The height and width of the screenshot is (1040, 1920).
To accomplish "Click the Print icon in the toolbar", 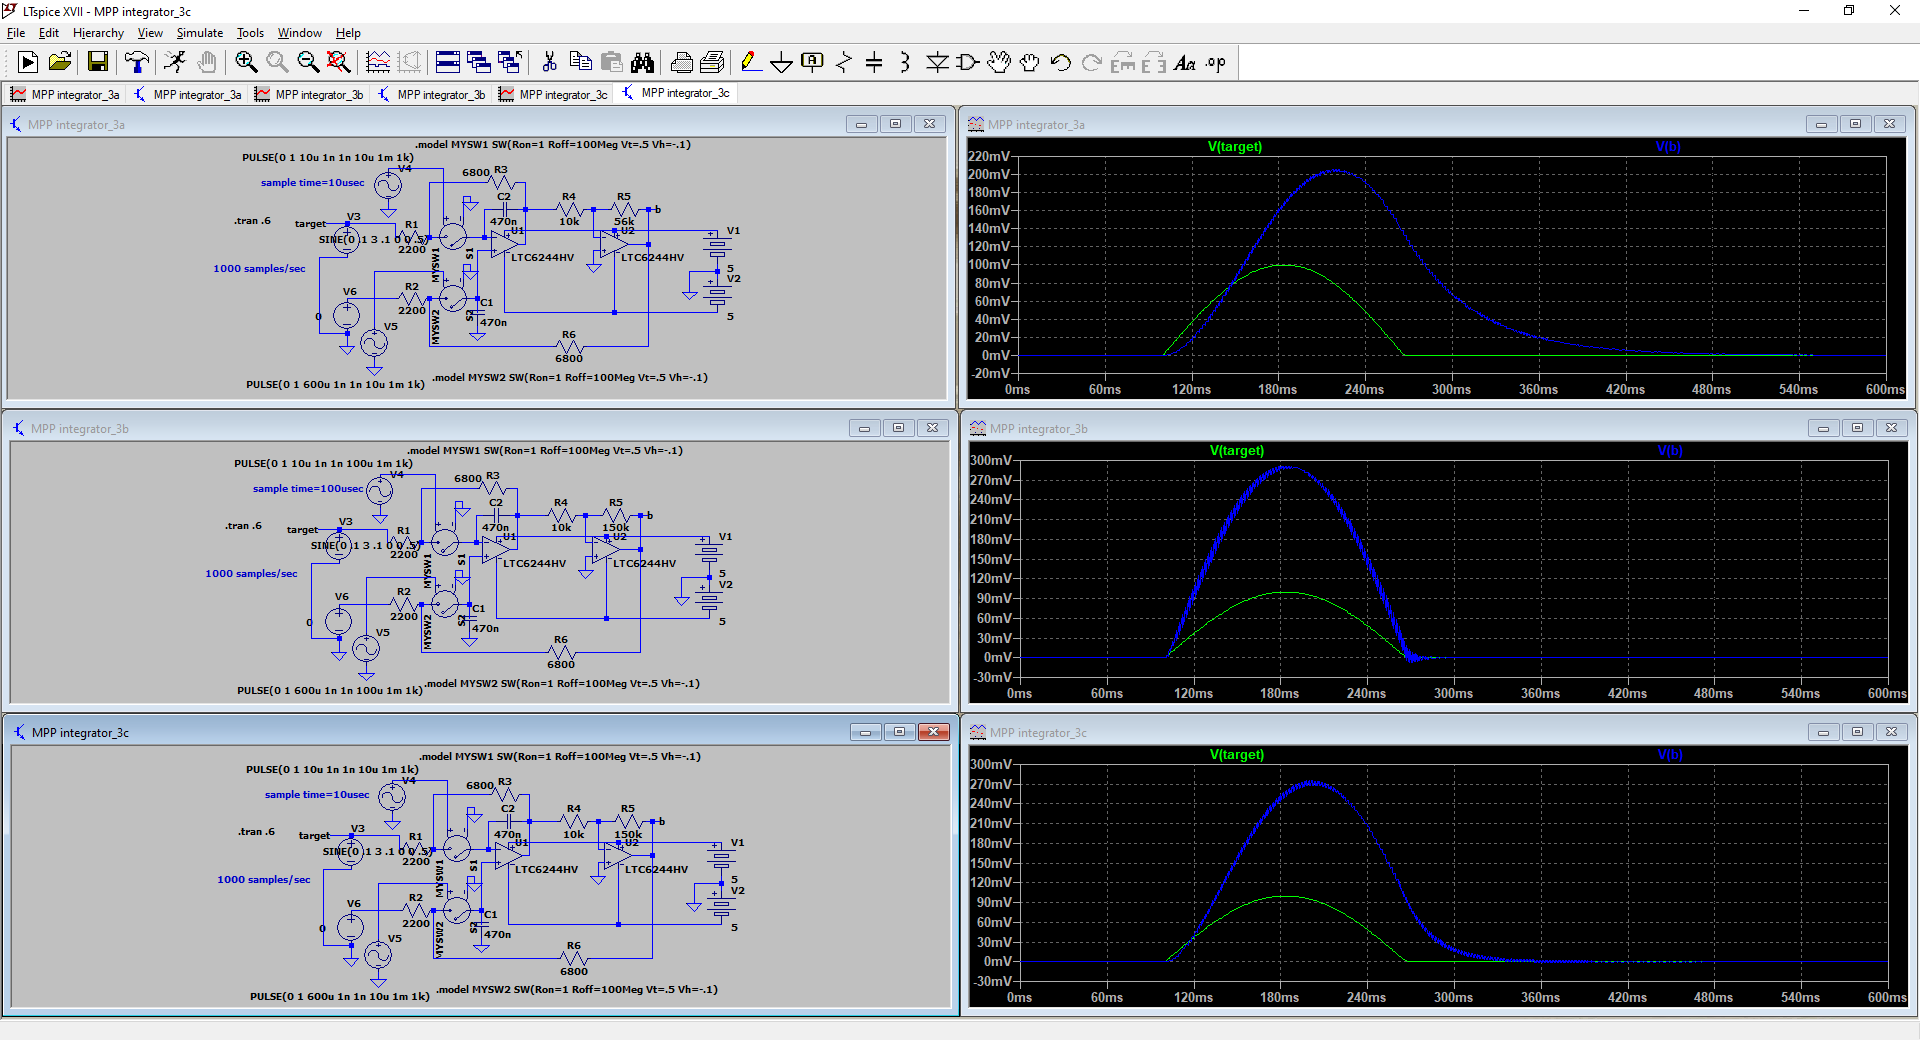I will pyautogui.click(x=681, y=63).
